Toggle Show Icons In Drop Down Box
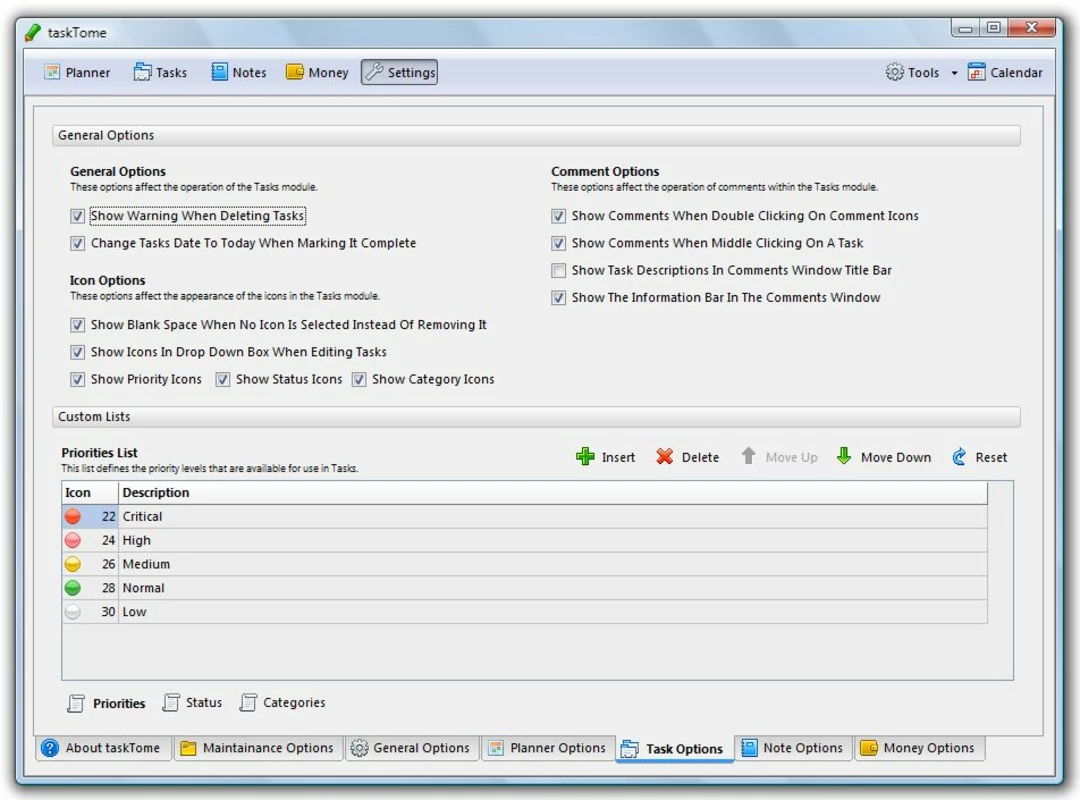 [77, 352]
